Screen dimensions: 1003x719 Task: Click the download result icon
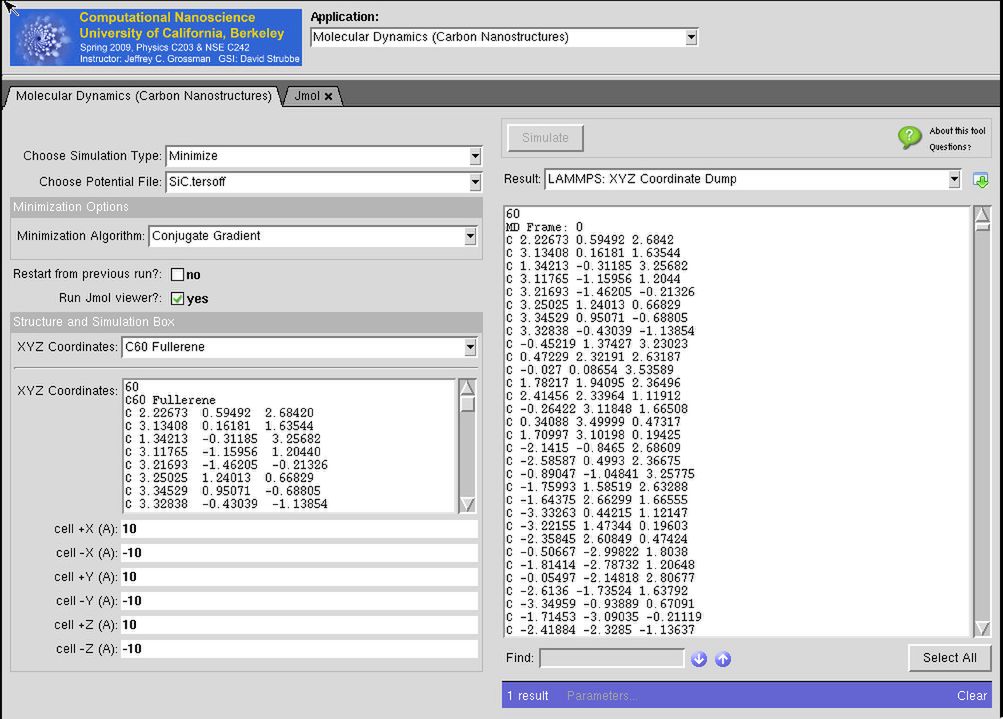click(980, 180)
